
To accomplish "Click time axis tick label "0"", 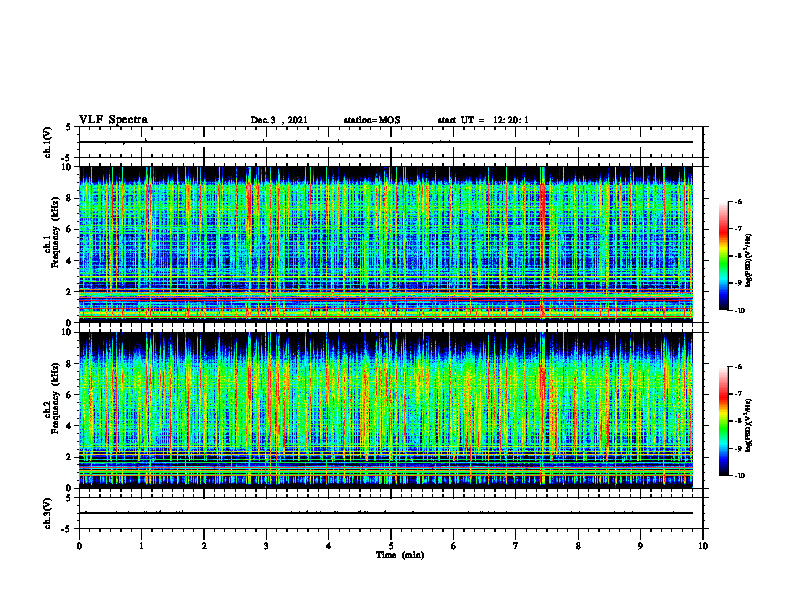I will coord(79,546).
